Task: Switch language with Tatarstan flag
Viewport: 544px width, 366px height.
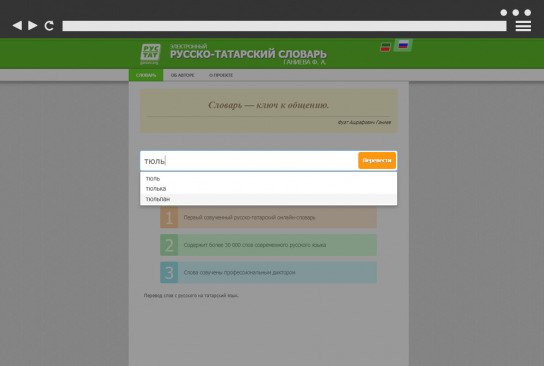Action: [x=385, y=47]
